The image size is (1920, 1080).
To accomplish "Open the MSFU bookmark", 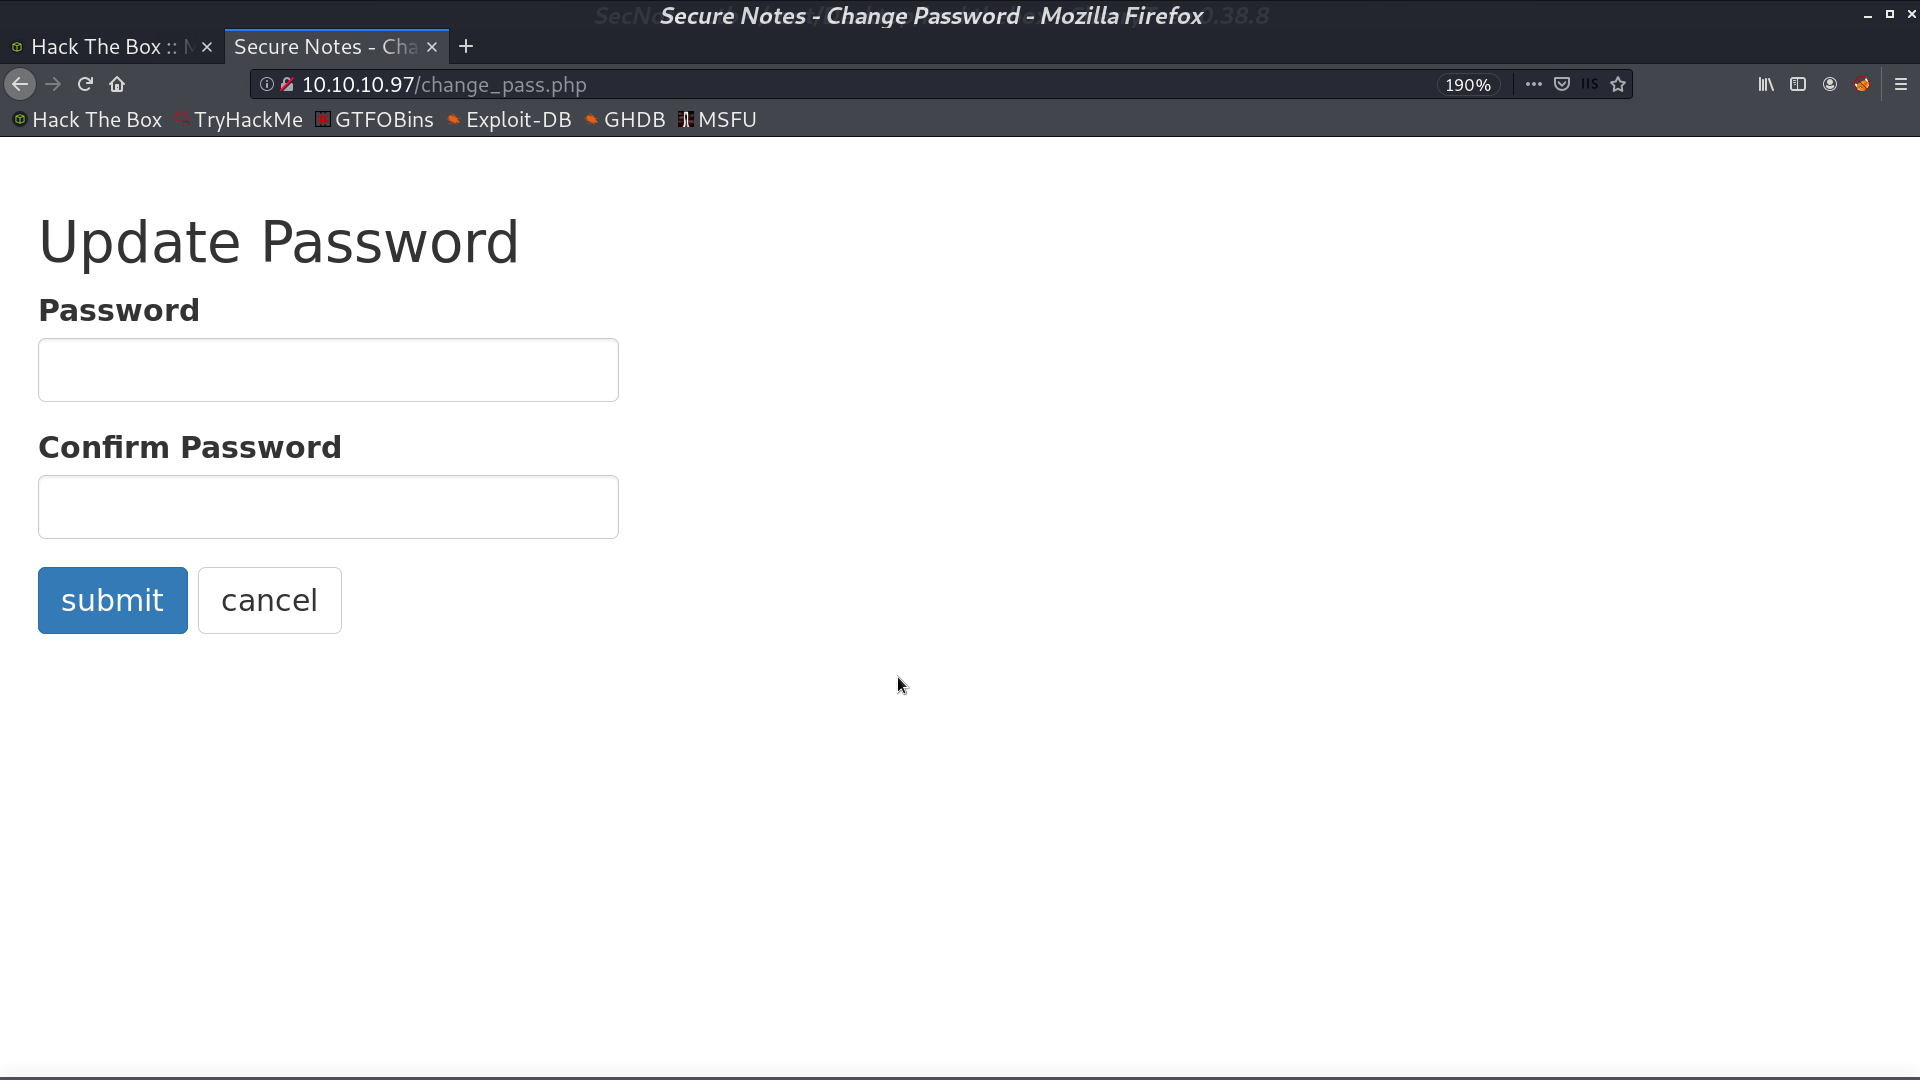I will pos(717,120).
